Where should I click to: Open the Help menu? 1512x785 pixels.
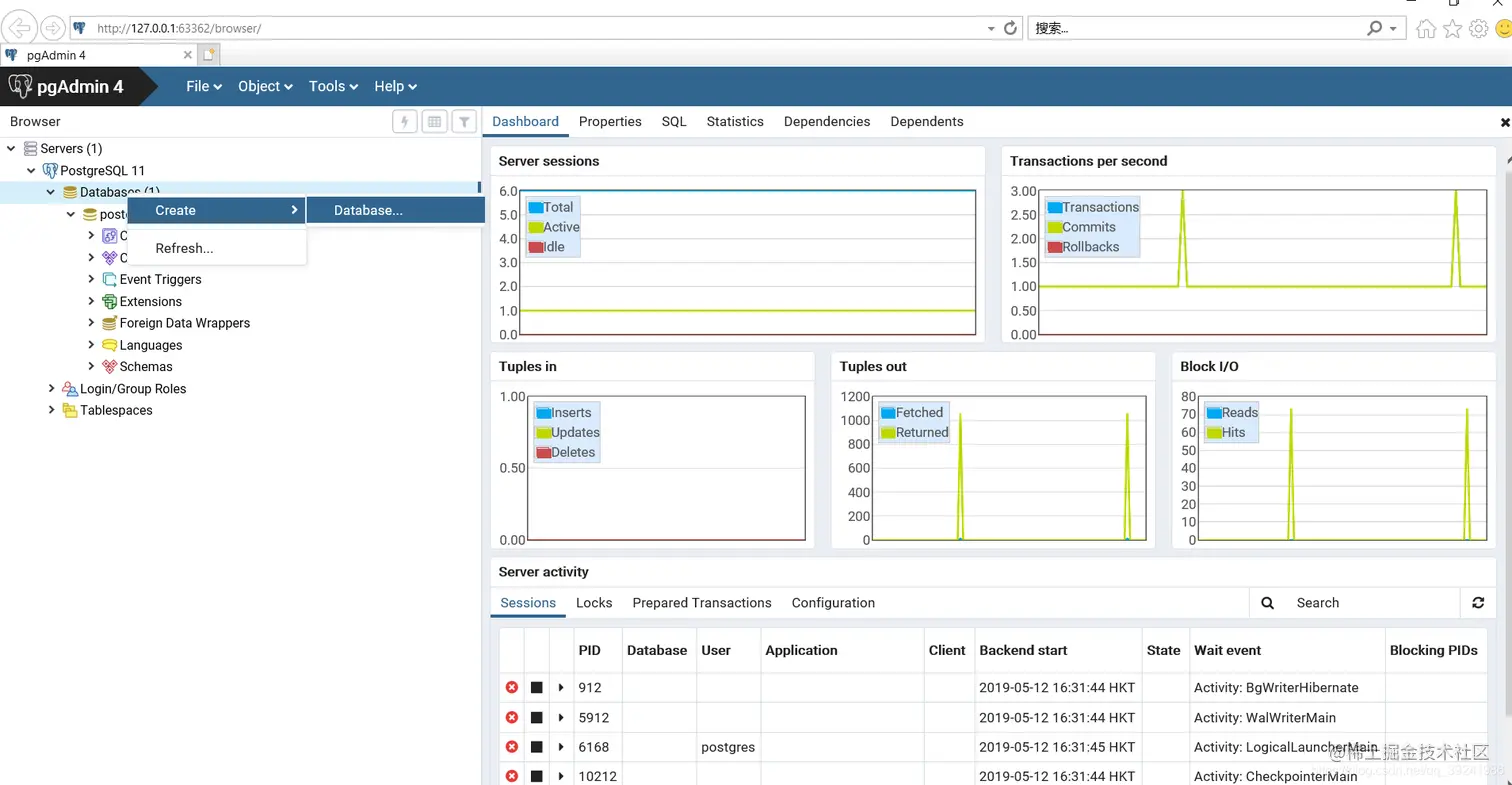(x=395, y=87)
